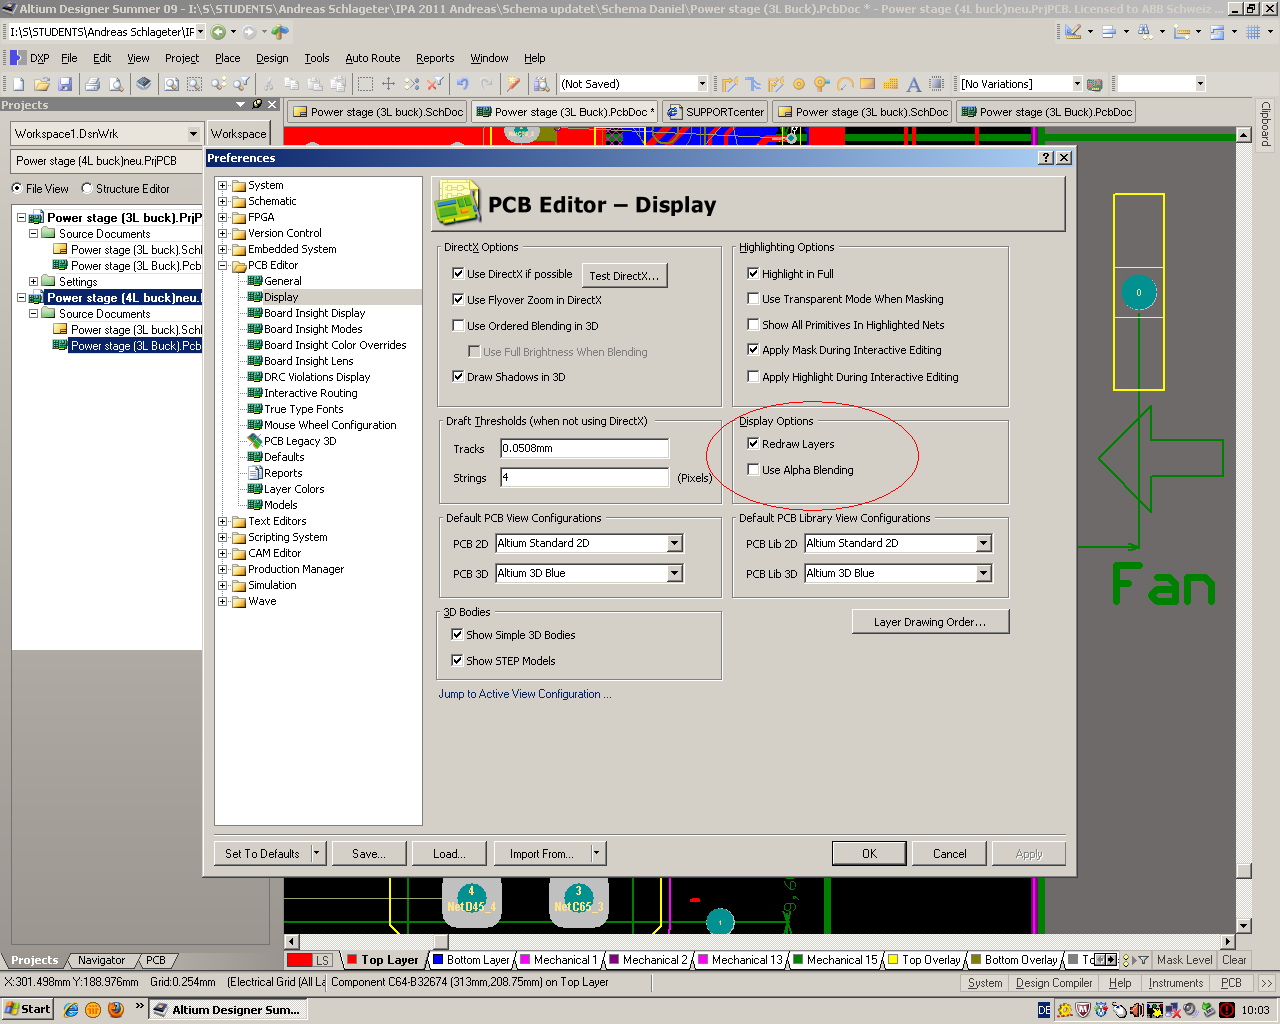
Task: Open the Auto Route menu
Action: [373, 58]
